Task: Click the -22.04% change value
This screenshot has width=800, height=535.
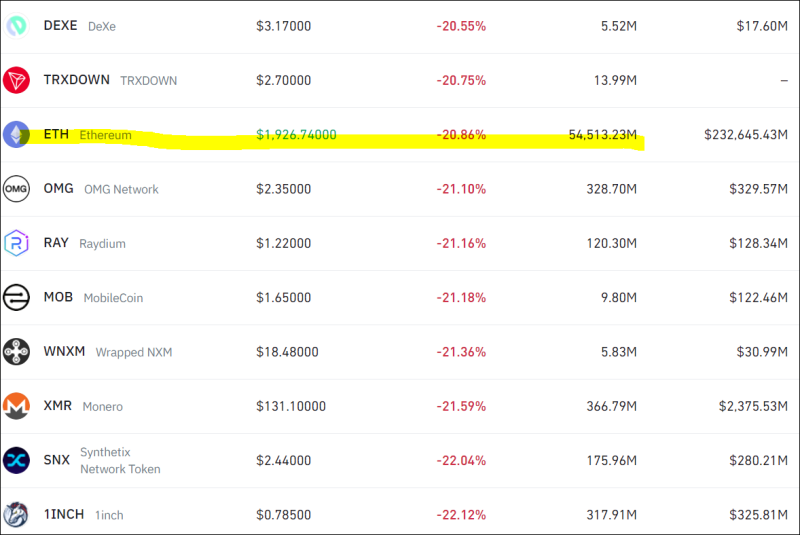Action: (x=461, y=461)
